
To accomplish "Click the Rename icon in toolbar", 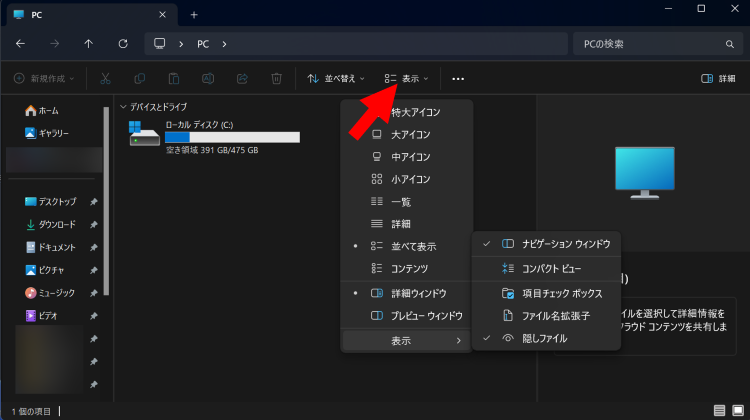I will click(x=208, y=78).
